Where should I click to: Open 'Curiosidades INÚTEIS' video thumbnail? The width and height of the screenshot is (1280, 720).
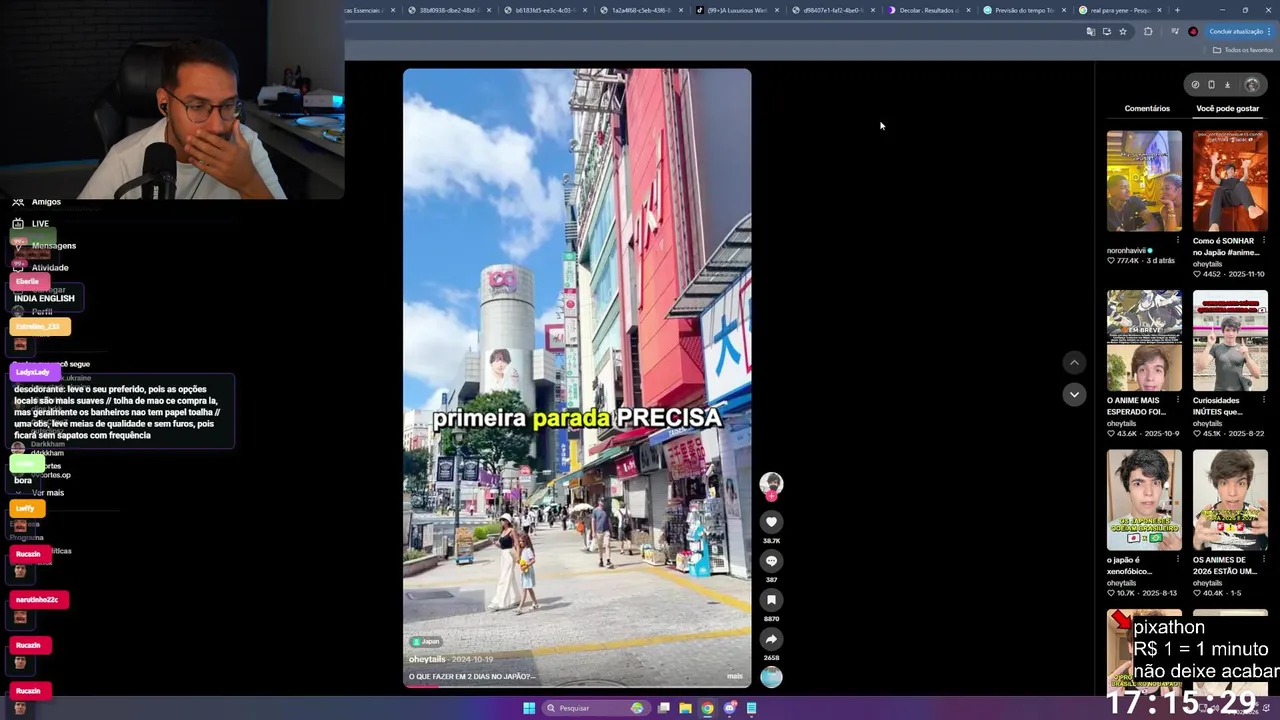(1230, 341)
